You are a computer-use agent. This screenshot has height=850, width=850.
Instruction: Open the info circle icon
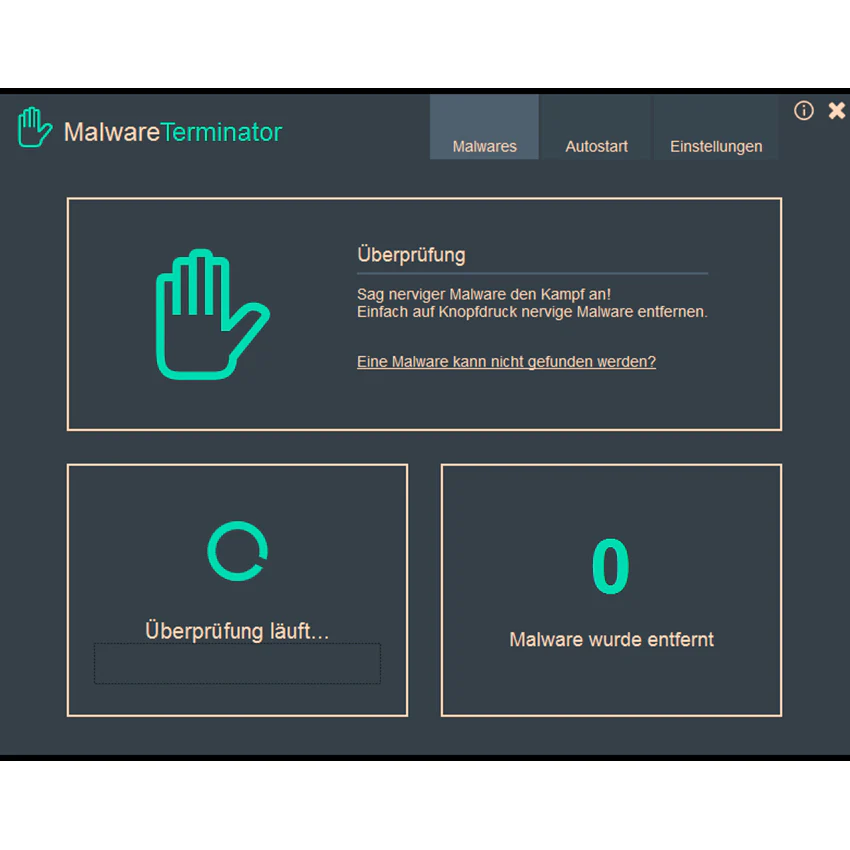(803, 111)
